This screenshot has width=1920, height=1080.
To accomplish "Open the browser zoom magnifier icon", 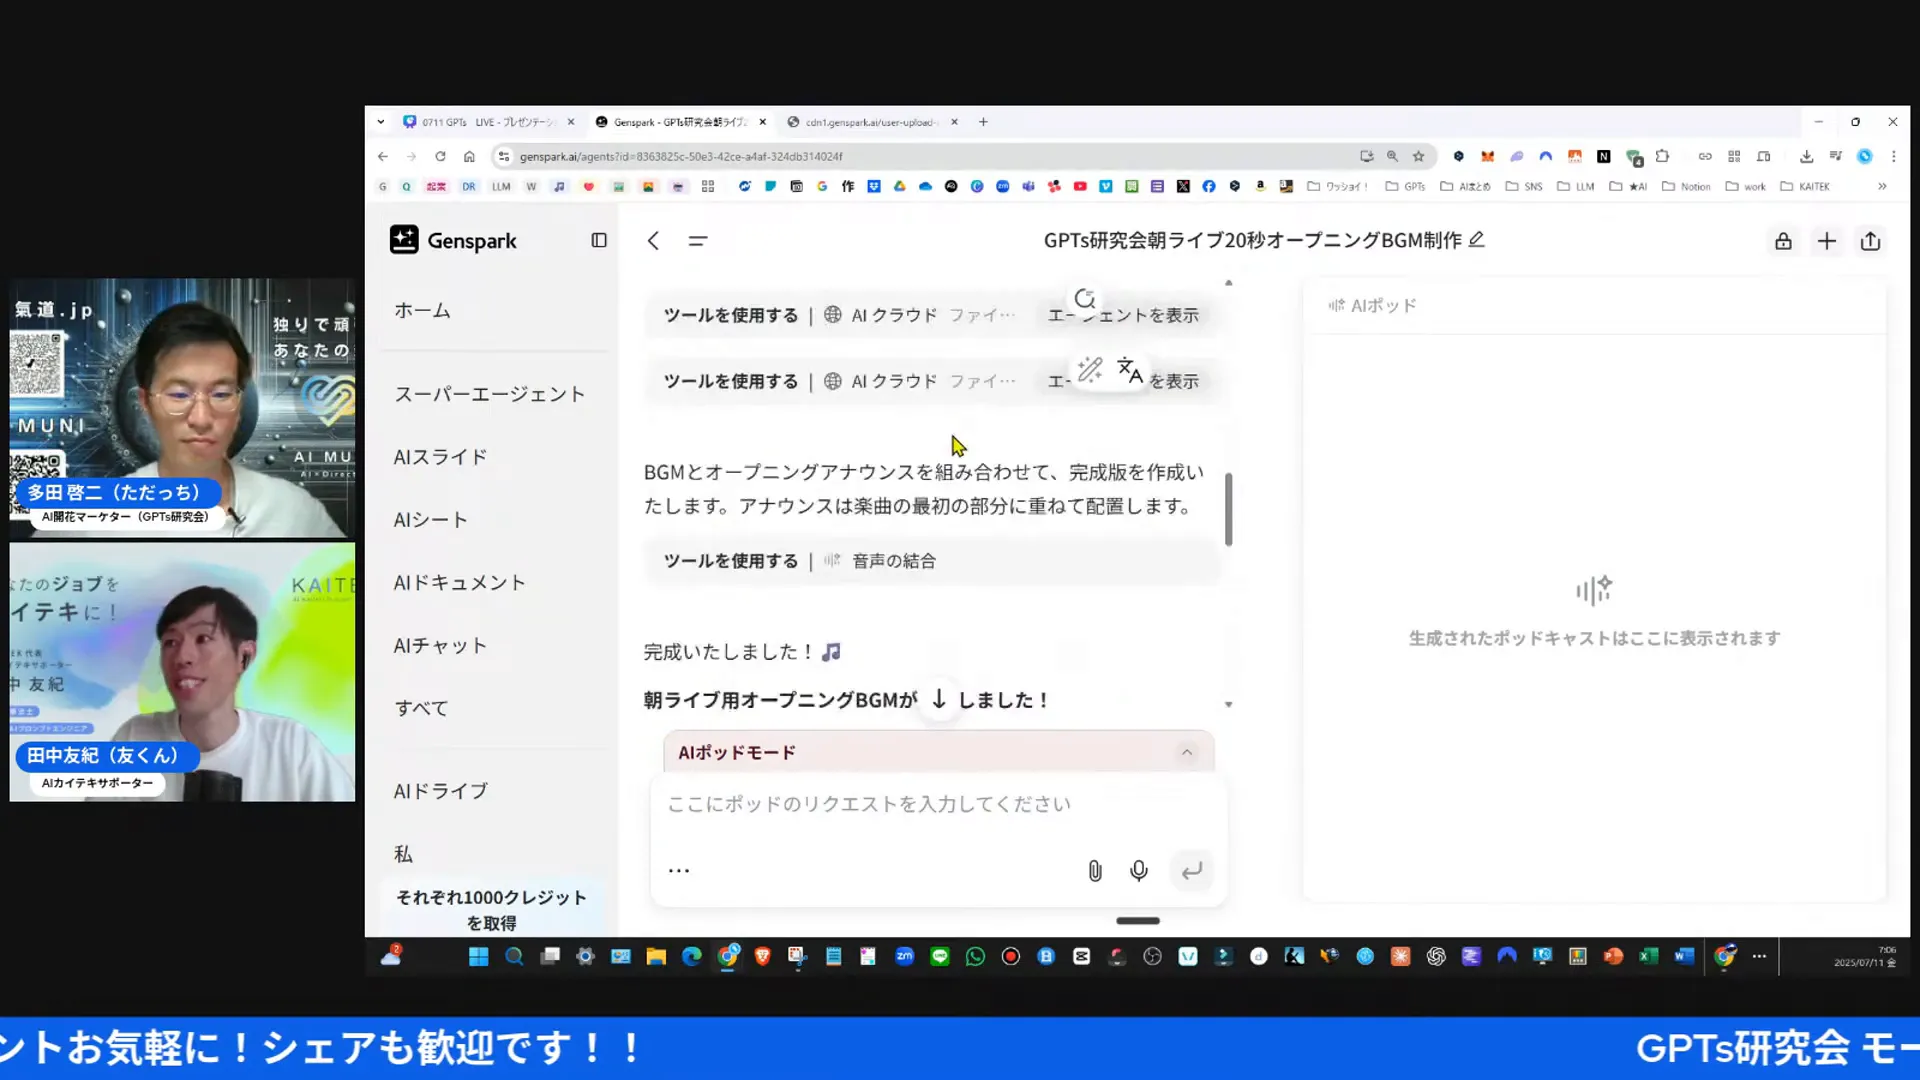I will point(1392,157).
